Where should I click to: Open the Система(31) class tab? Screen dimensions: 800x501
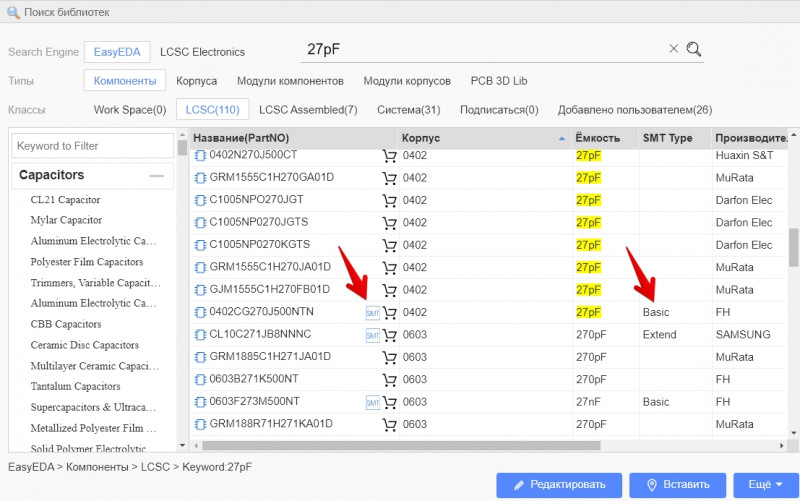pyautogui.click(x=408, y=110)
